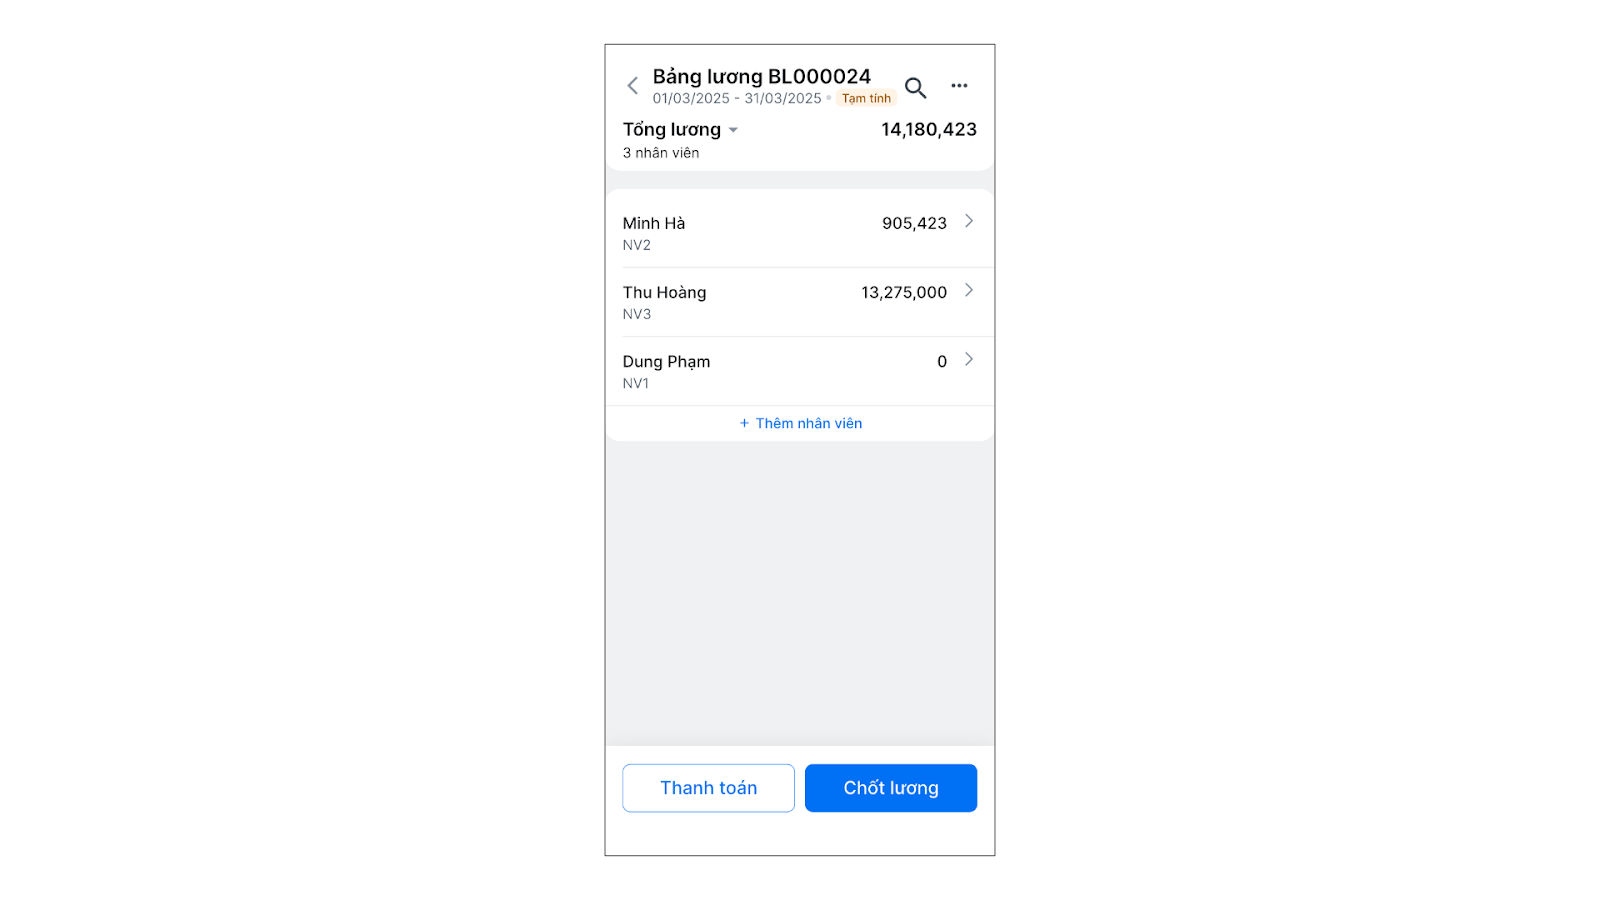Image resolution: width=1600 pixels, height=900 pixels.
Task: Click the Bảng lương BL000024 title
Action: (x=761, y=76)
